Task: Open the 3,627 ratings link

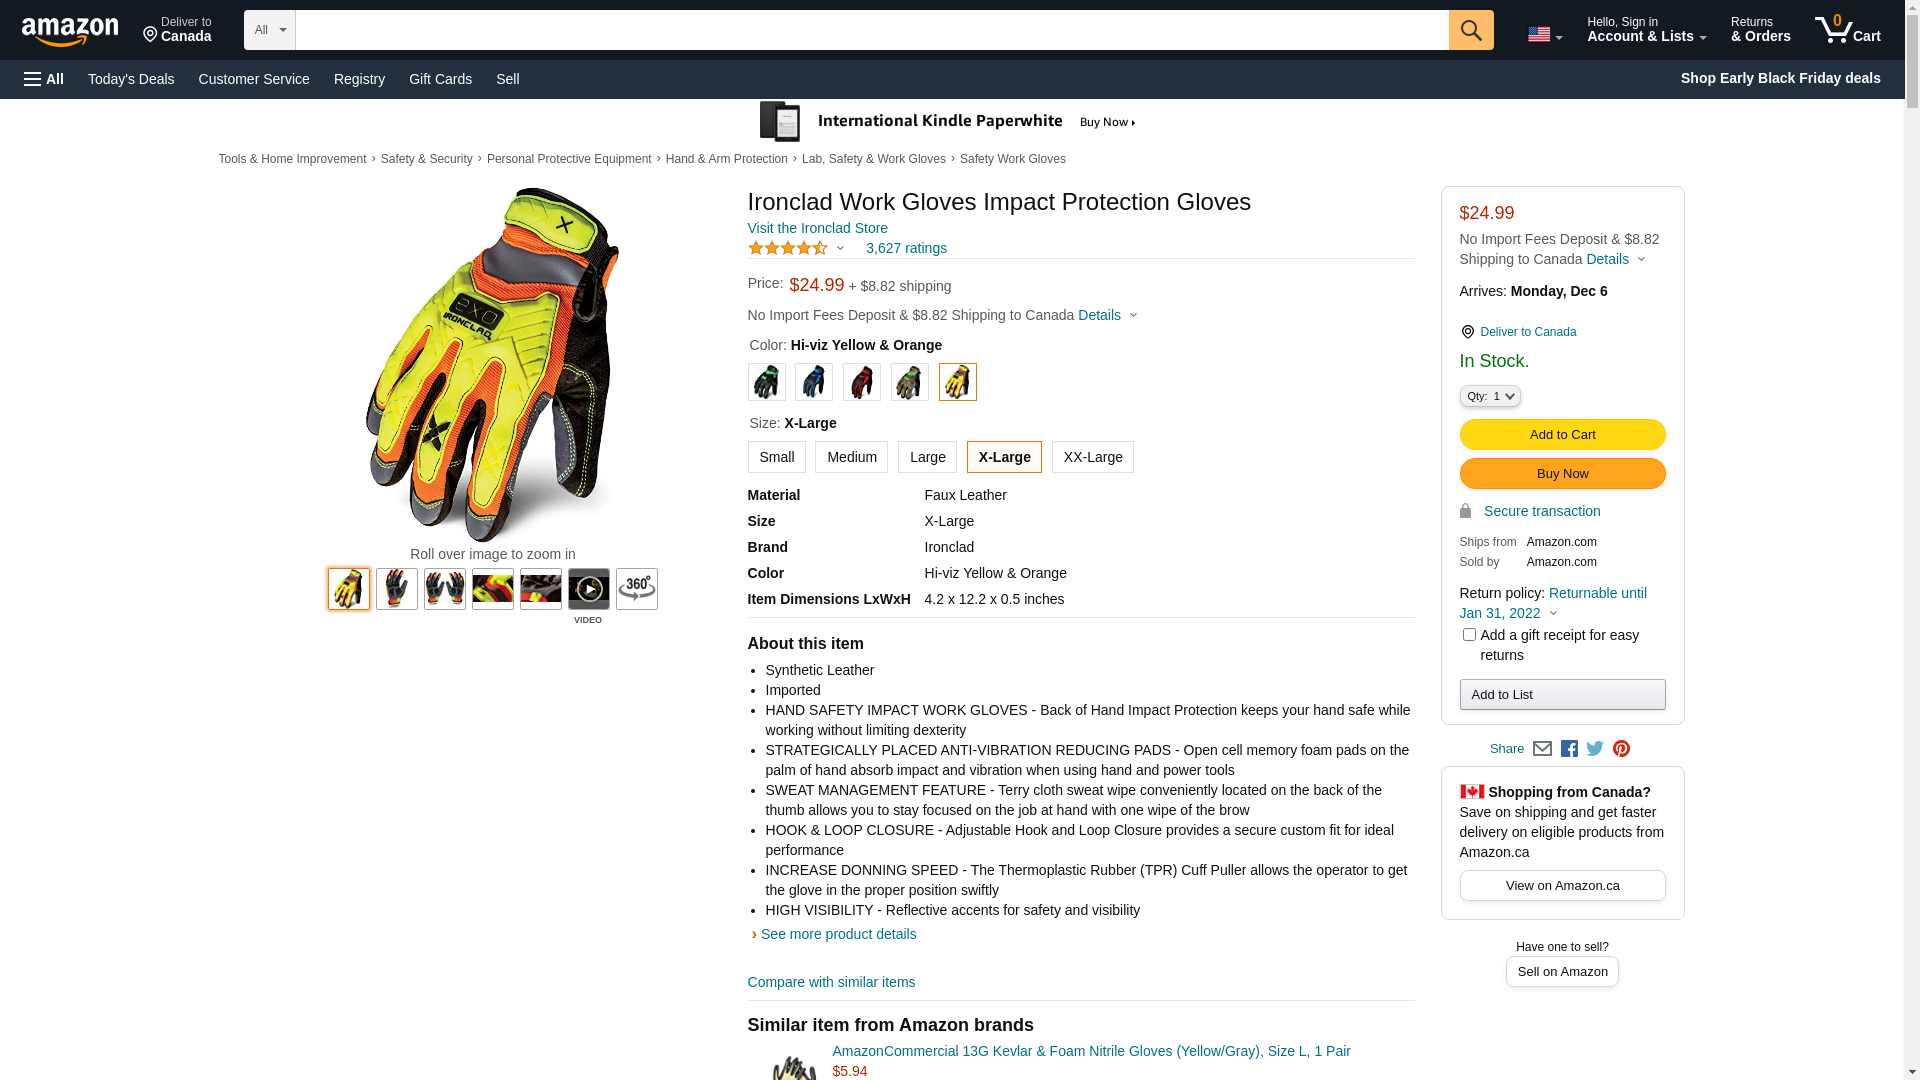Action: click(x=906, y=248)
